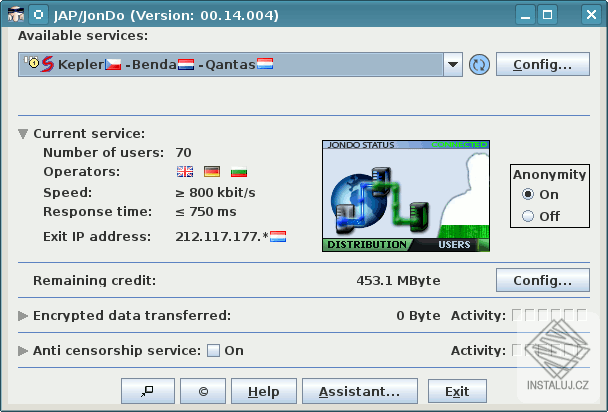608x412 pixels.
Task: Maximize the JAP/JonDo window
Action: click(x=548, y=15)
